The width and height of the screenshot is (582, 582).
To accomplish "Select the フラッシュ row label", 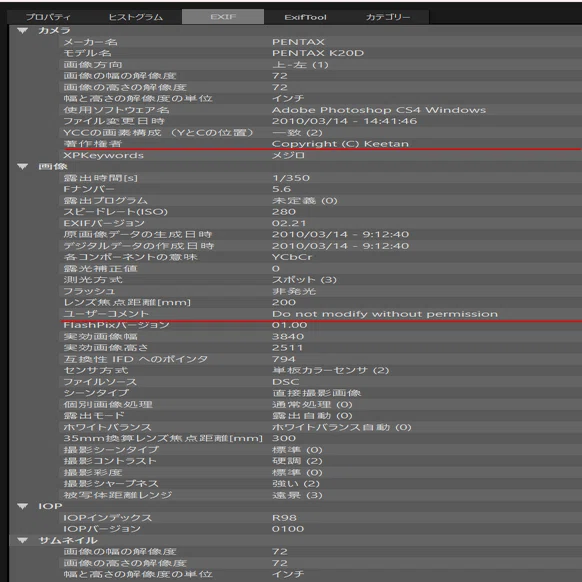I will click(x=89, y=291).
